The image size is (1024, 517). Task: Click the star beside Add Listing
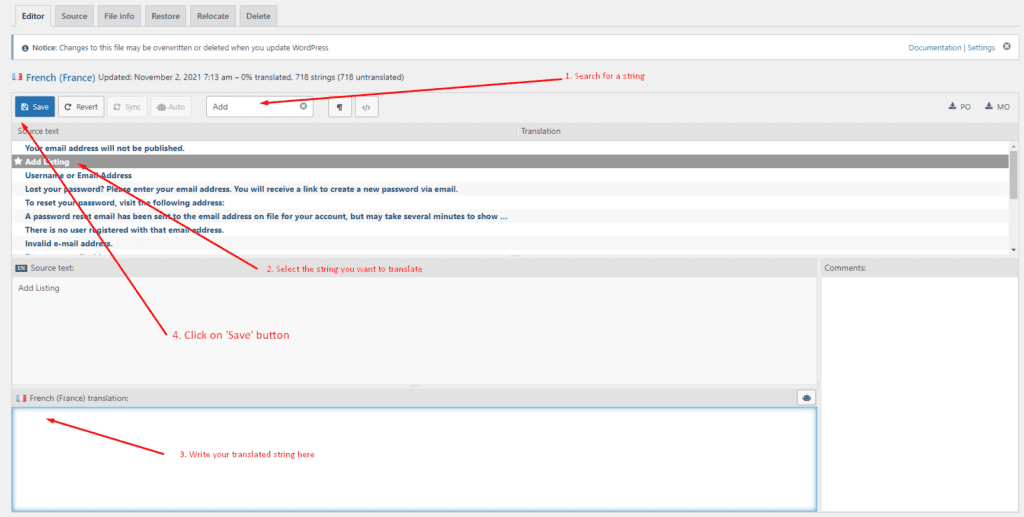pyautogui.click(x=18, y=162)
